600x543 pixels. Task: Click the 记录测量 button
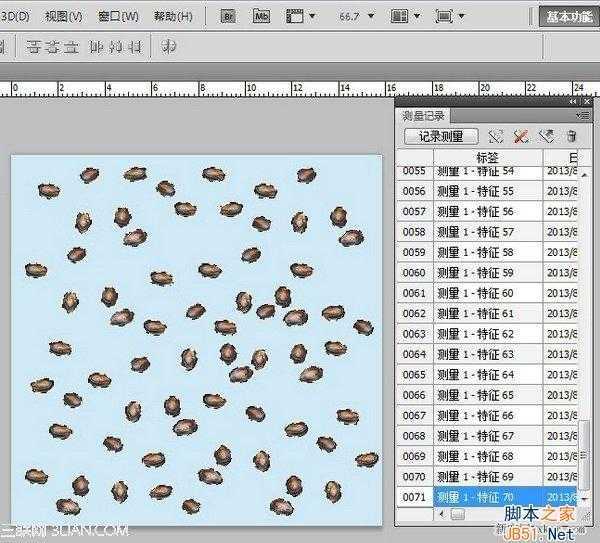tap(441, 136)
